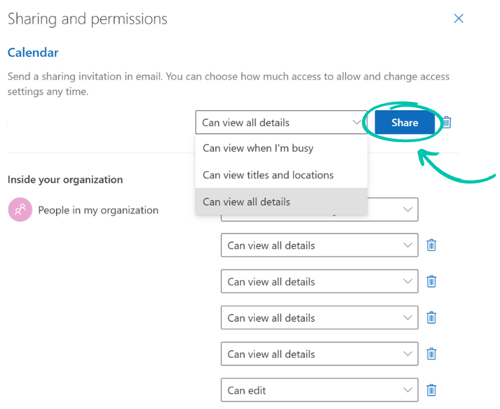Image resolution: width=500 pixels, height=409 pixels.
Task: Click the Calendar heading link
Action: point(33,52)
